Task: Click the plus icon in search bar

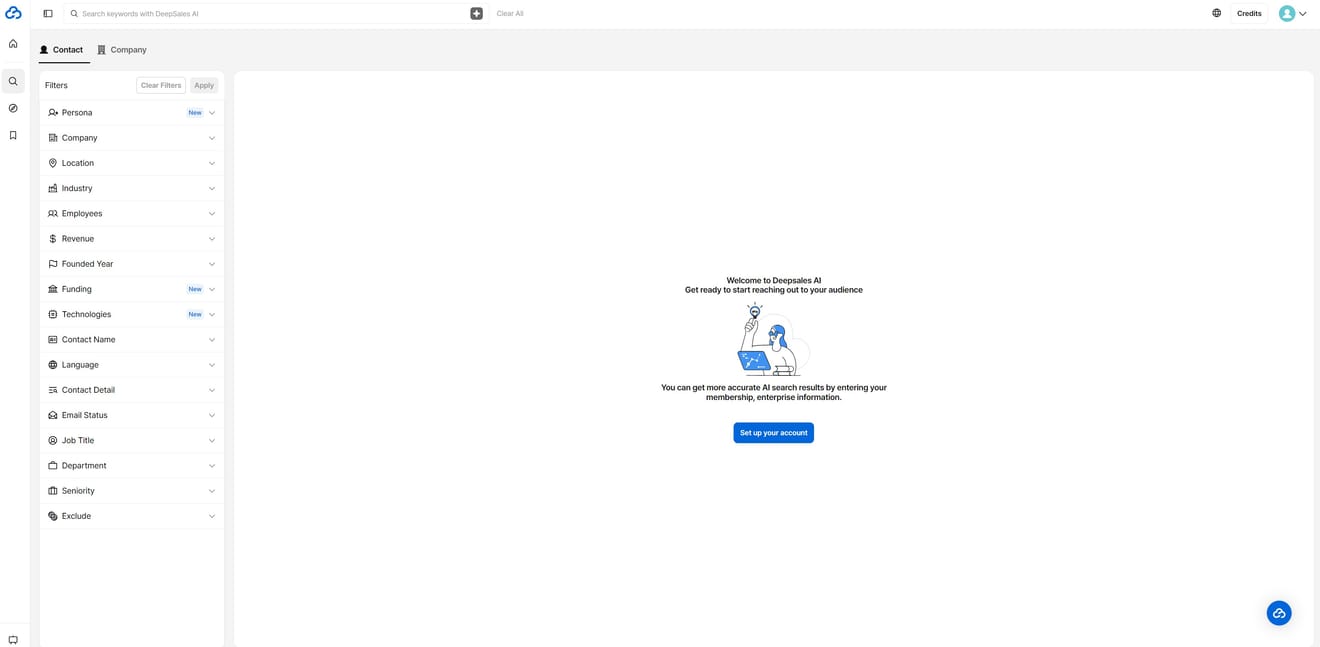Action: [x=476, y=14]
